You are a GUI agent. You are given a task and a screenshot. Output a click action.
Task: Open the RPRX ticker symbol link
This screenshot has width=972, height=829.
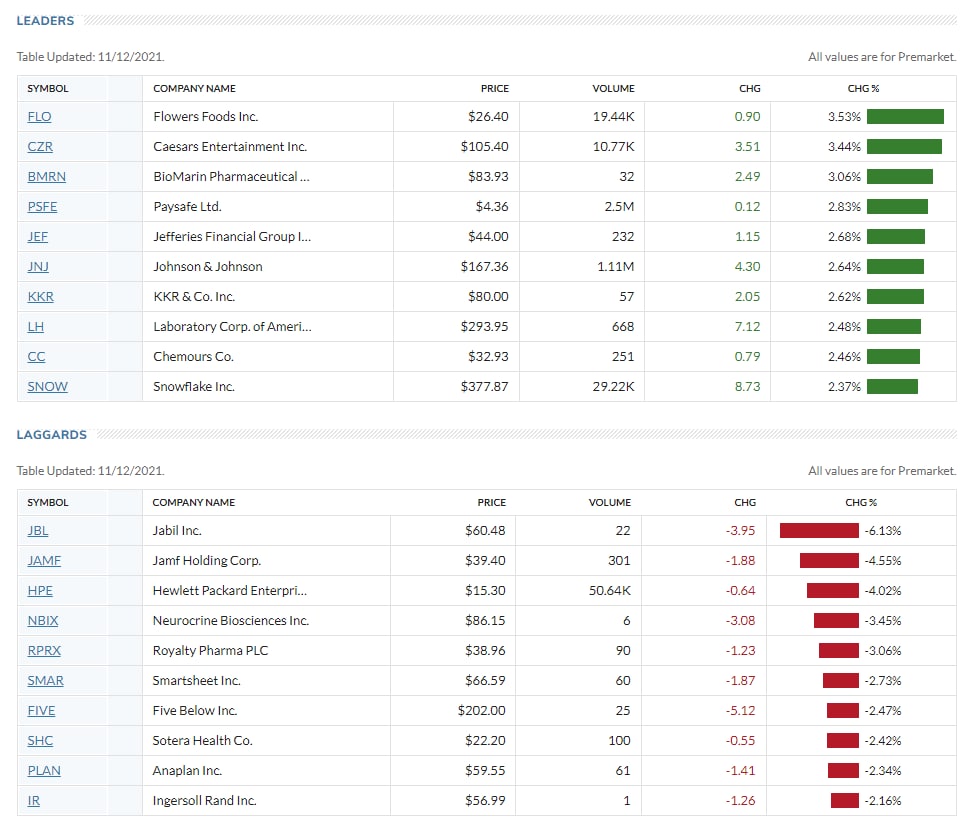point(44,650)
